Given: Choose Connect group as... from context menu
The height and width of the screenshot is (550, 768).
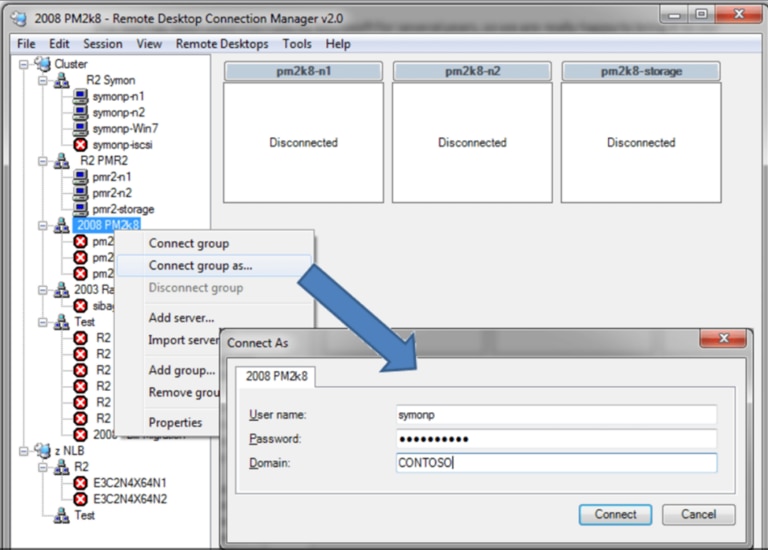Looking at the screenshot, I should pyautogui.click(x=200, y=266).
